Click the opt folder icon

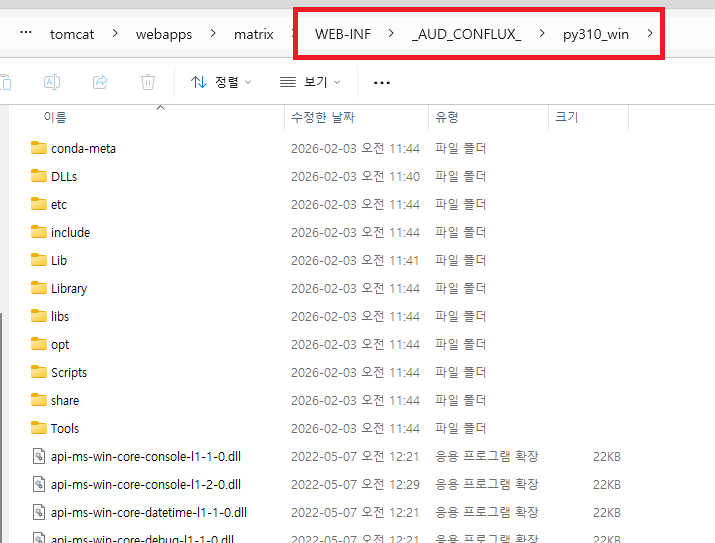(x=39, y=344)
